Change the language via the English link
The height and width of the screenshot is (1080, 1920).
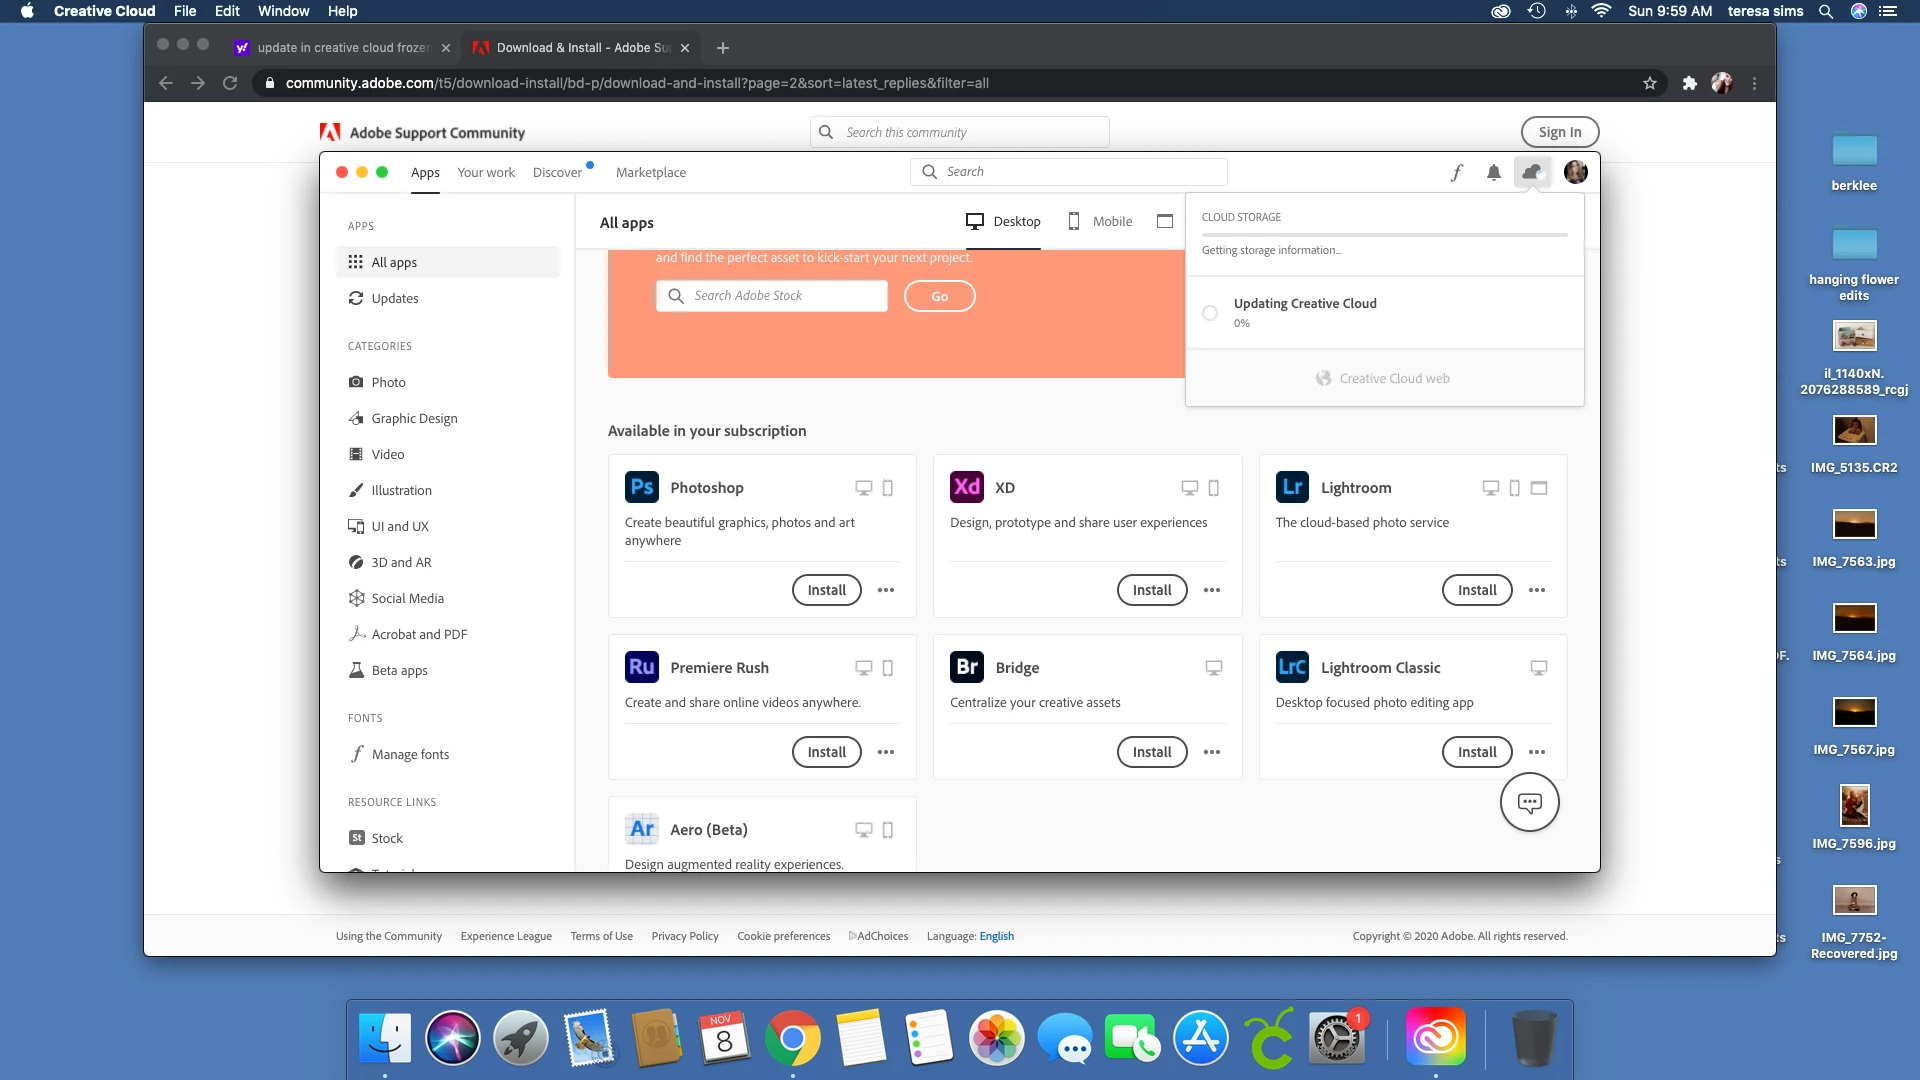996,936
